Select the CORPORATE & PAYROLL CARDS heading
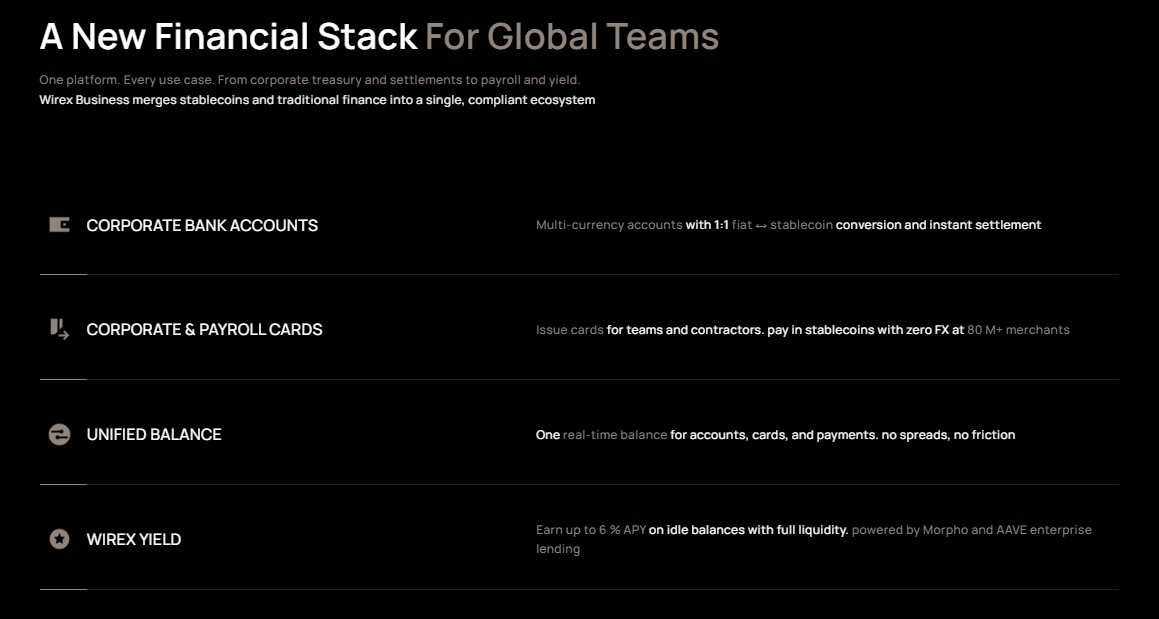 tap(204, 330)
